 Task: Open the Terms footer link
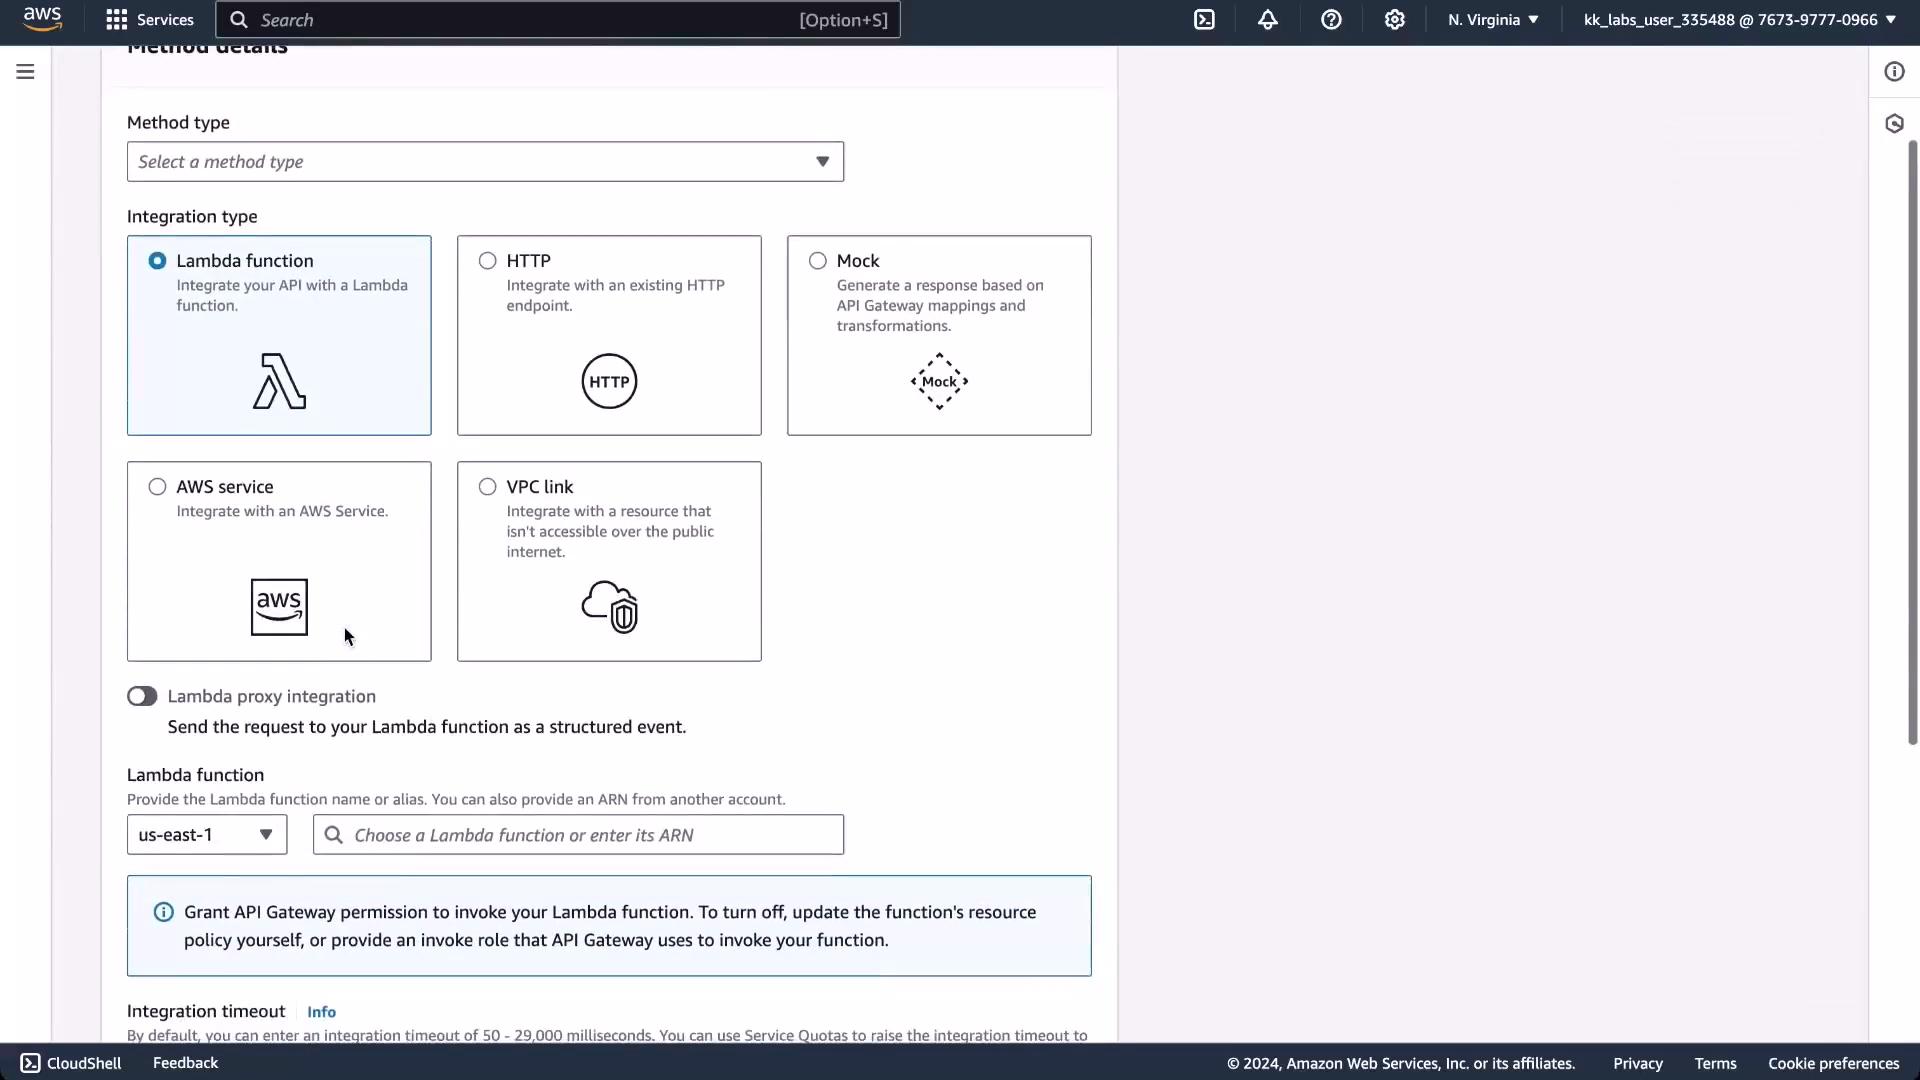pyautogui.click(x=1715, y=1063)
